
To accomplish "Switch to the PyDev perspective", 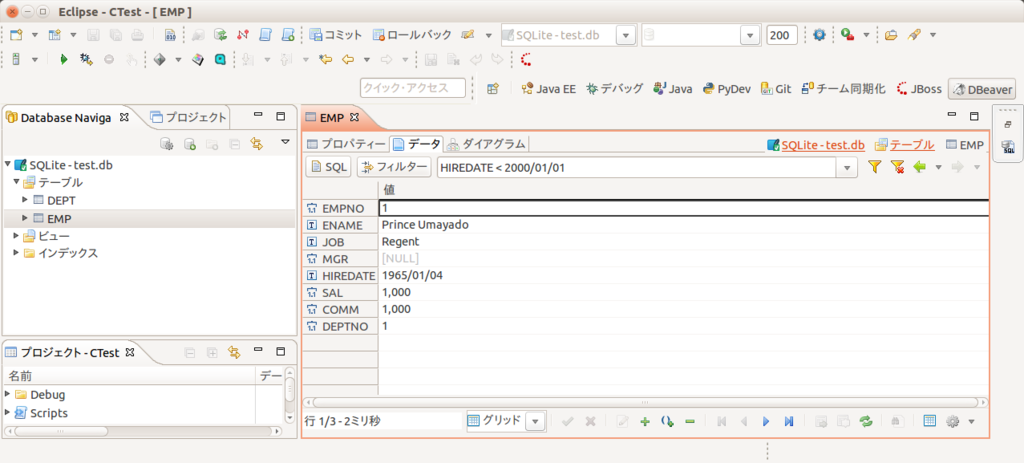I will click(x=726, y=89).
